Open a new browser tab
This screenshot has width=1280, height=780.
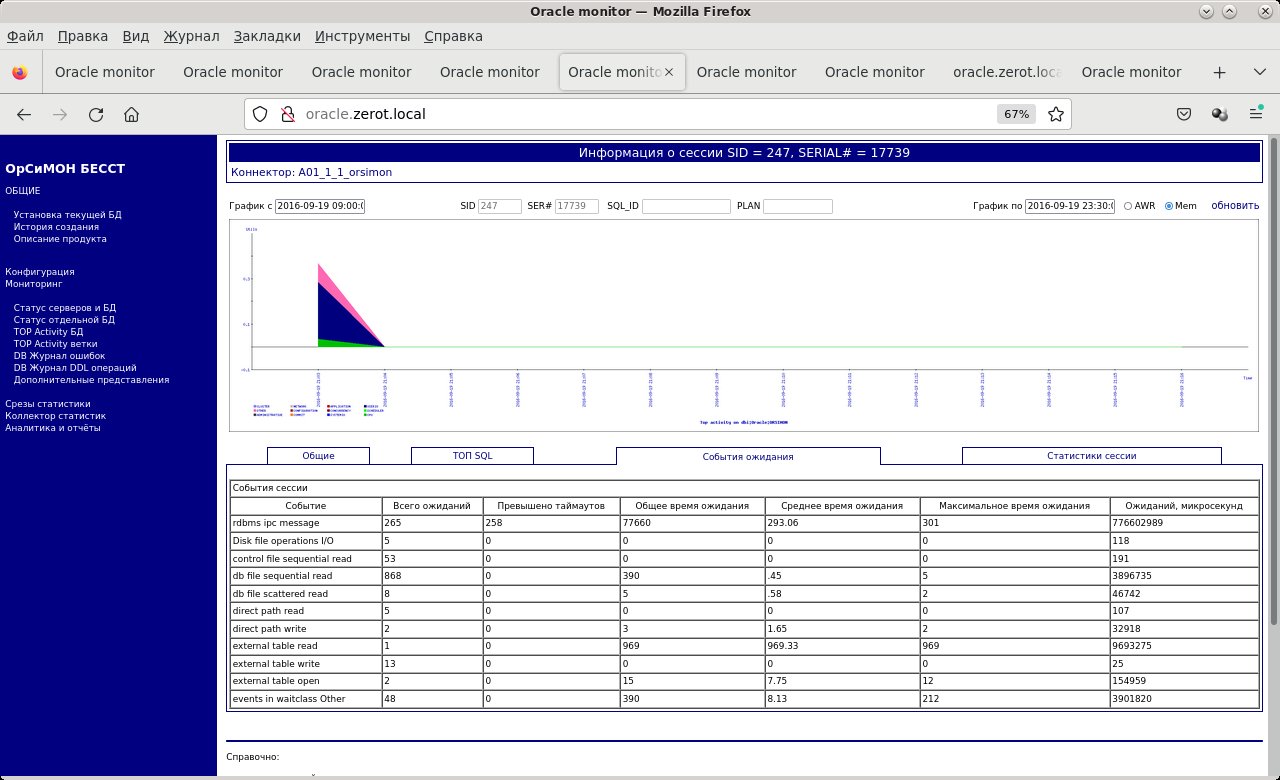[x=1219, y=72]
